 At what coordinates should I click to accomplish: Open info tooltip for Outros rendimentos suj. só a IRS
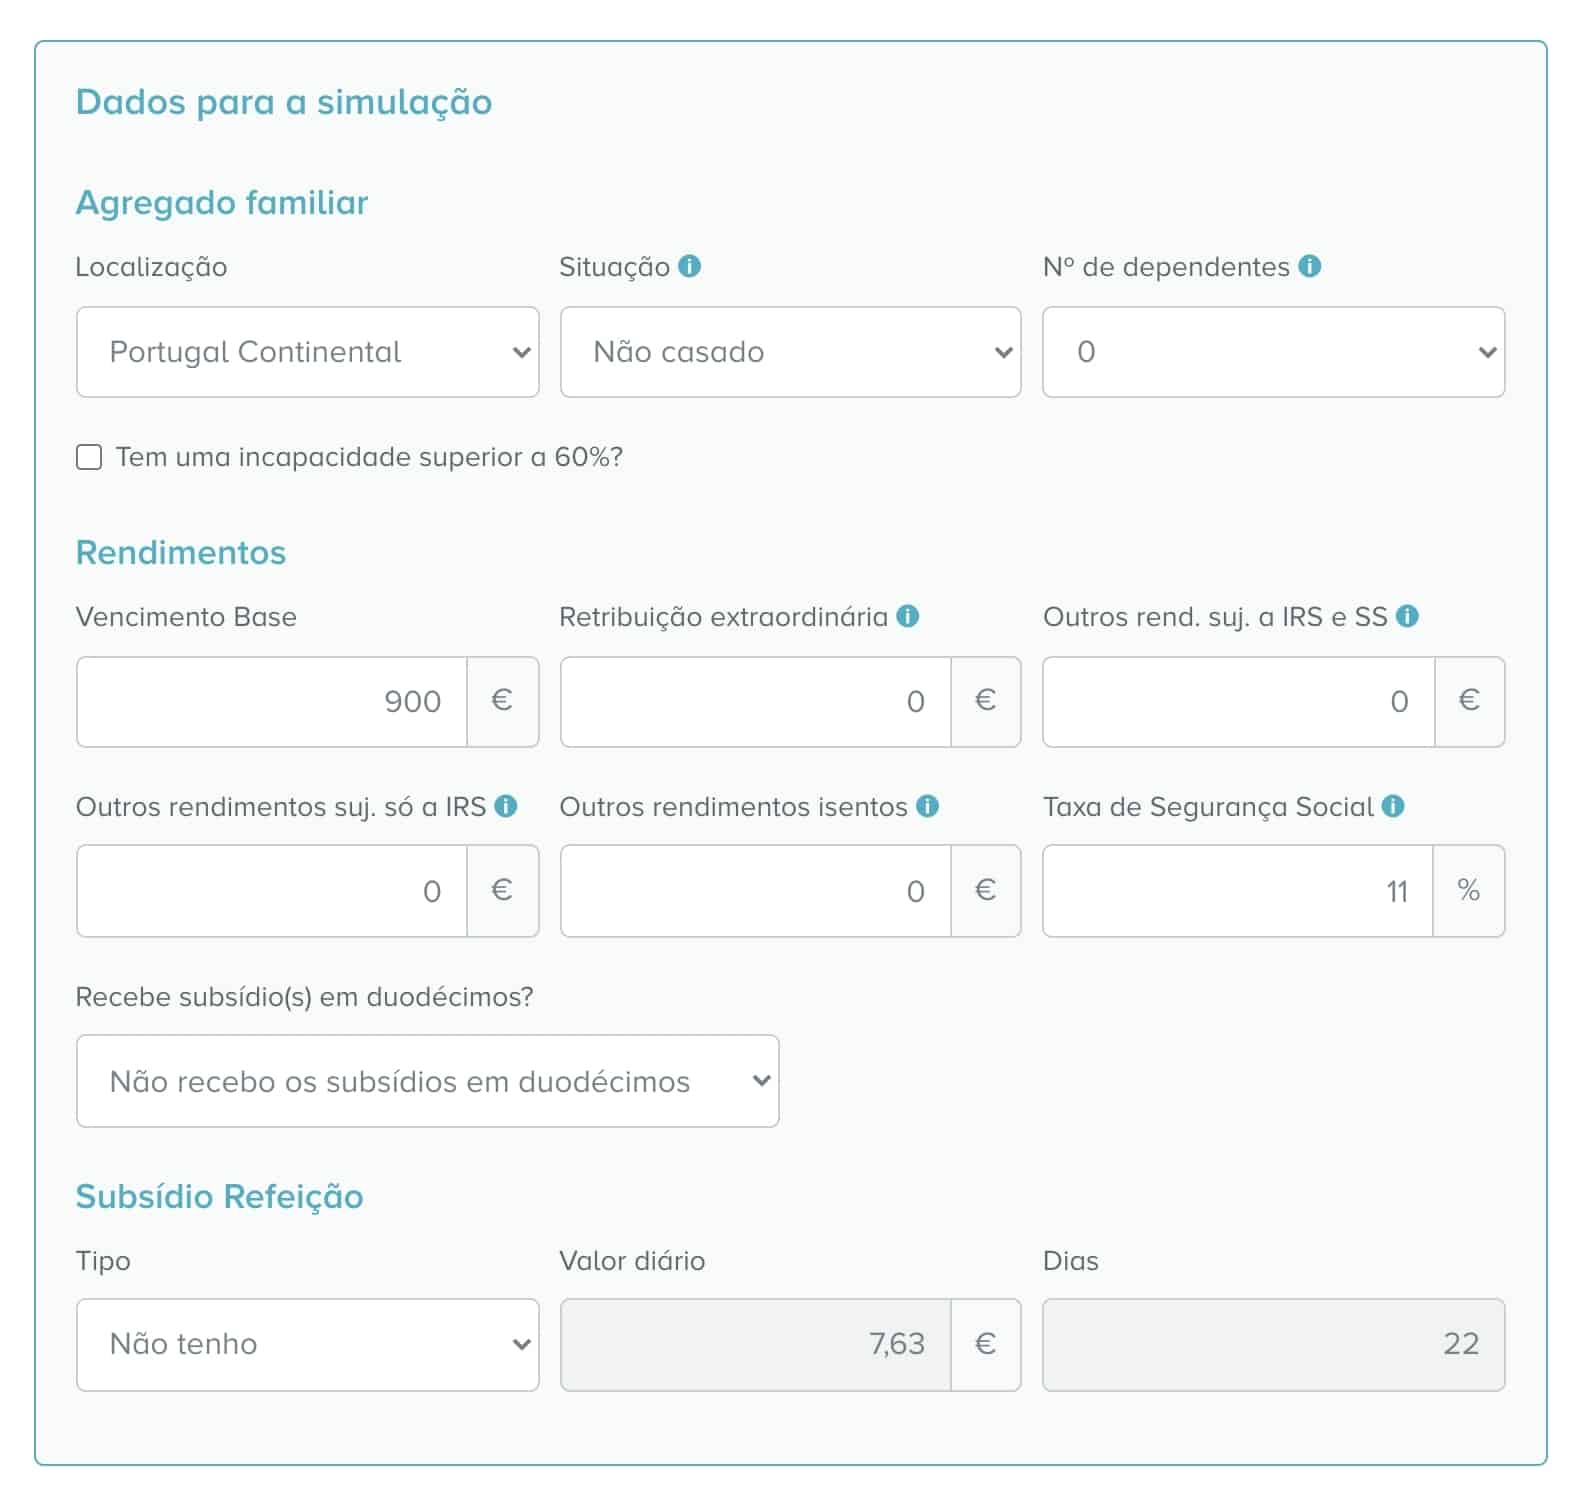click(506, 806)
